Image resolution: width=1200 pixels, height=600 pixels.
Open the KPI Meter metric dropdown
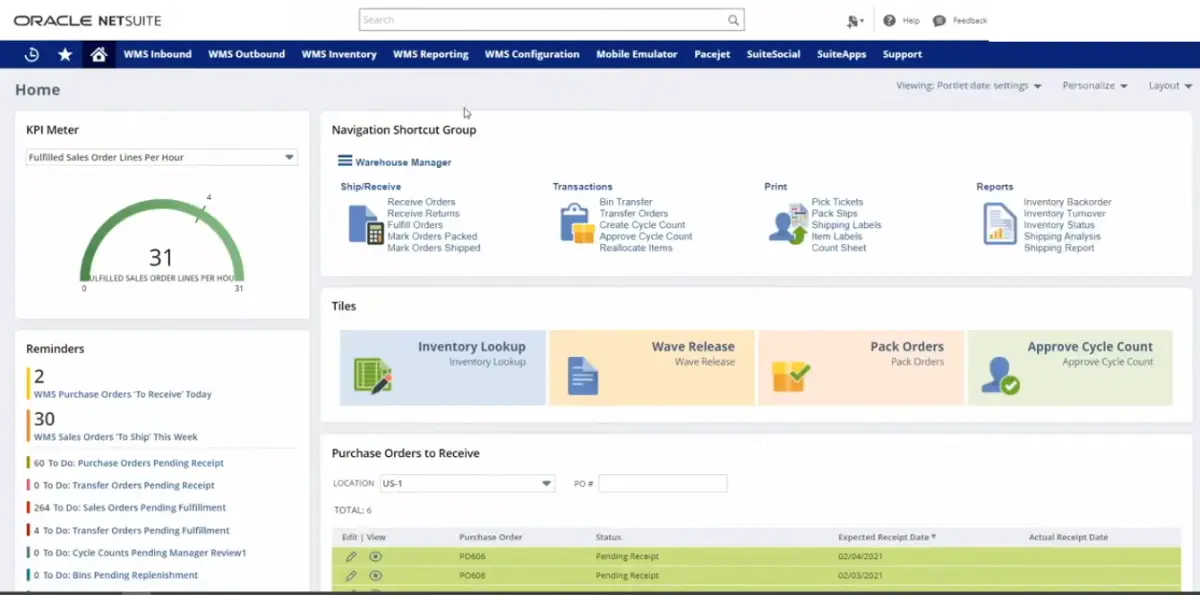(161, 157)
